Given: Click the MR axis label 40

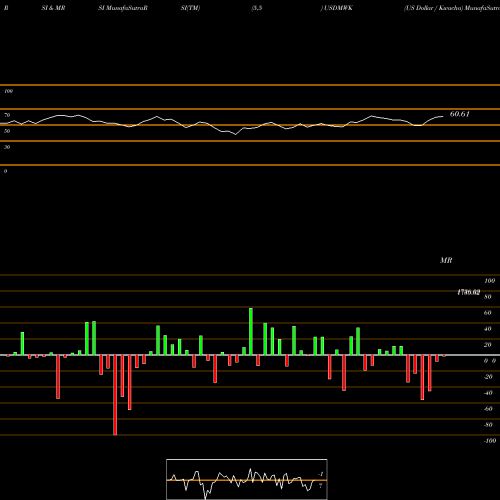Looking at the screenshot, I should click(488, 329).
